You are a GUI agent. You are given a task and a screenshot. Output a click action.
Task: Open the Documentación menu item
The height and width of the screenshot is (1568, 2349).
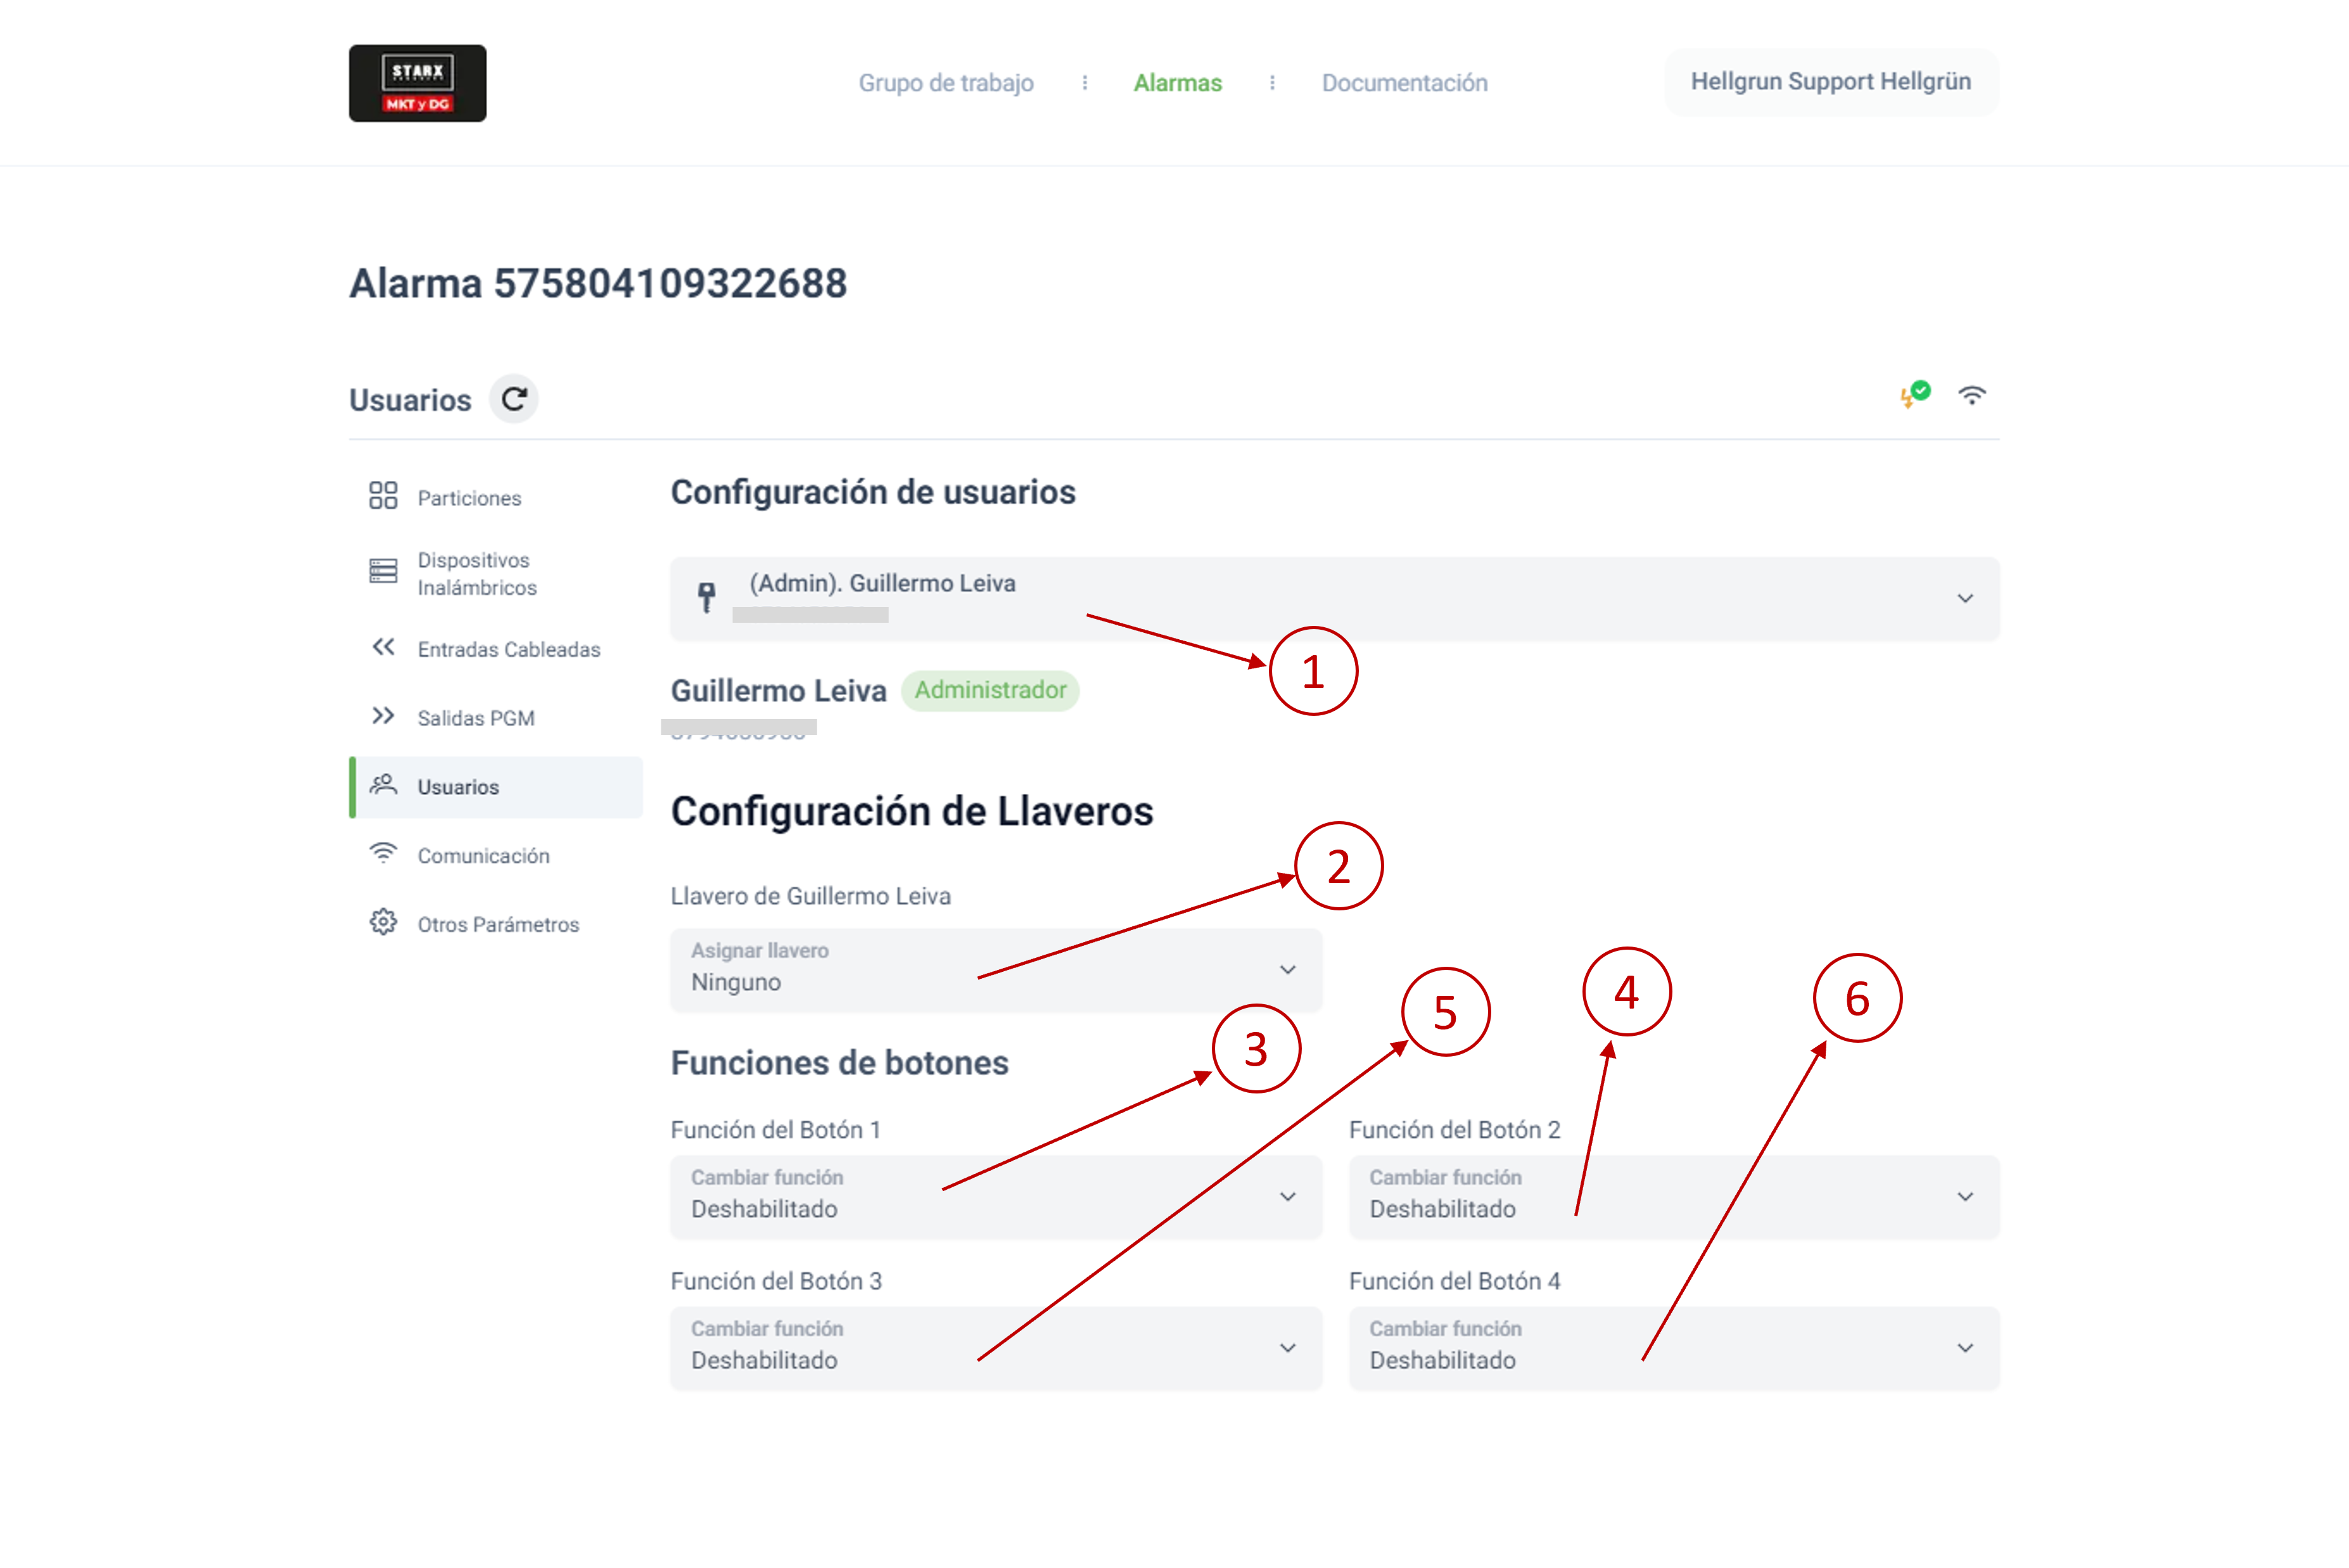tap(1404, 83)
